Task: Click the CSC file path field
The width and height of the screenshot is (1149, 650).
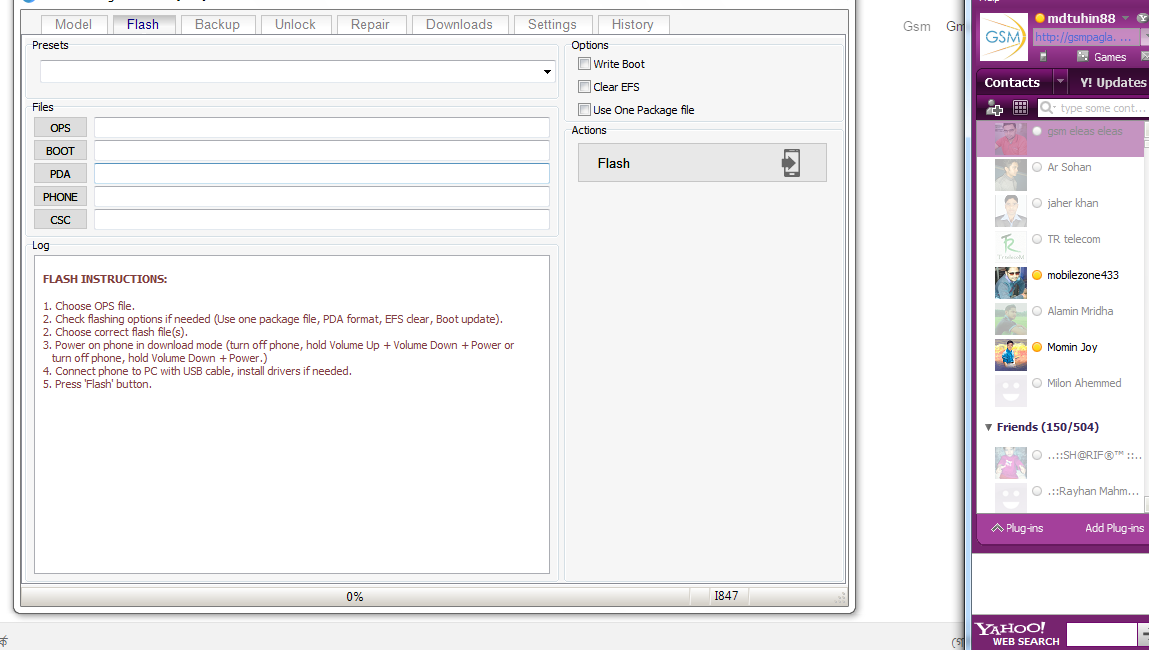Action: pos(322,219)
